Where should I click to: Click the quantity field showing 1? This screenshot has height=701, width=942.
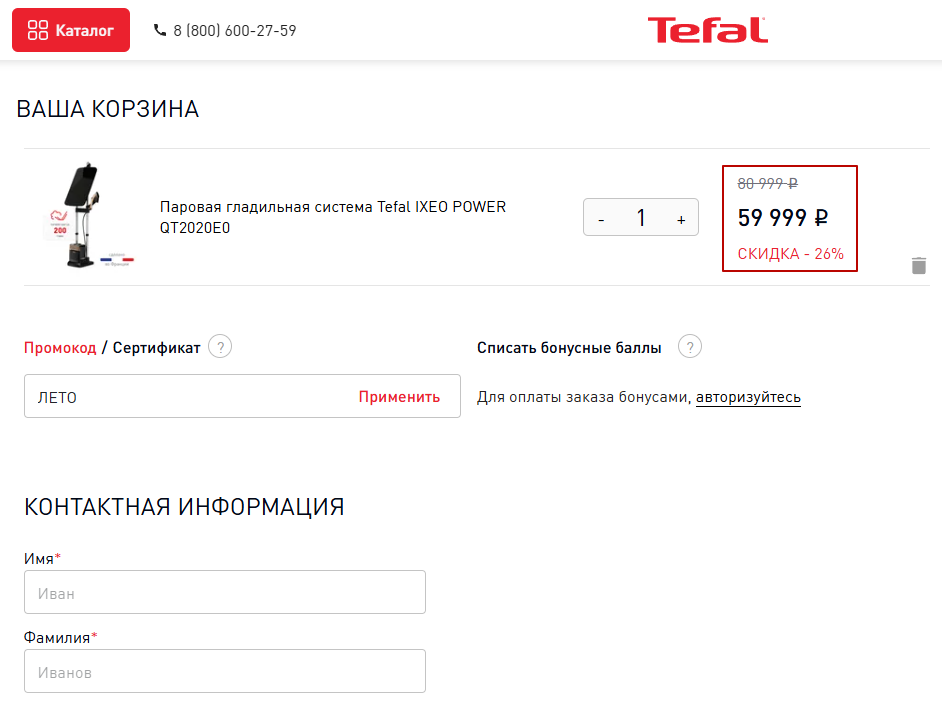(641, 217)
